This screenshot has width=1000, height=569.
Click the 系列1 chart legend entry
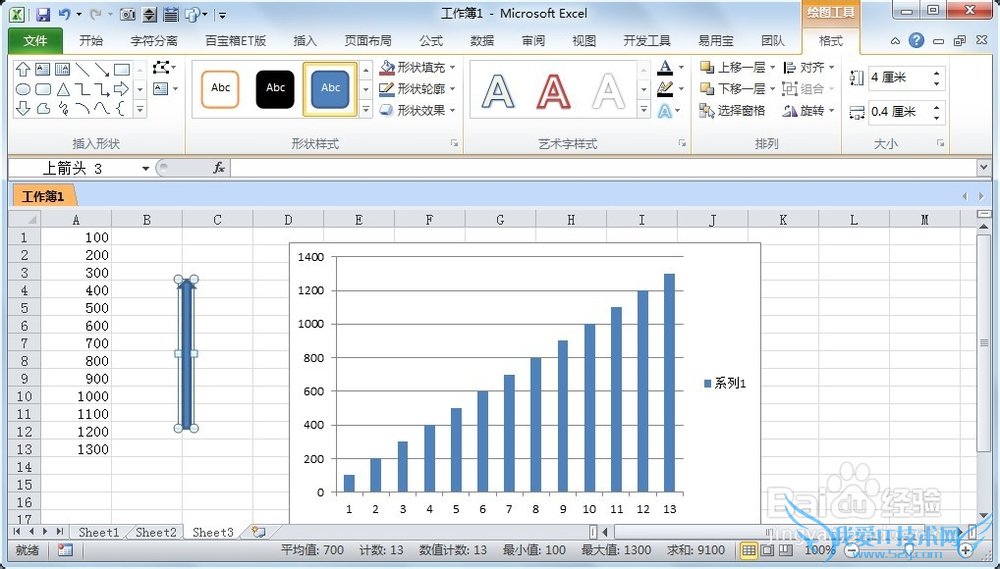pos(725,383)
